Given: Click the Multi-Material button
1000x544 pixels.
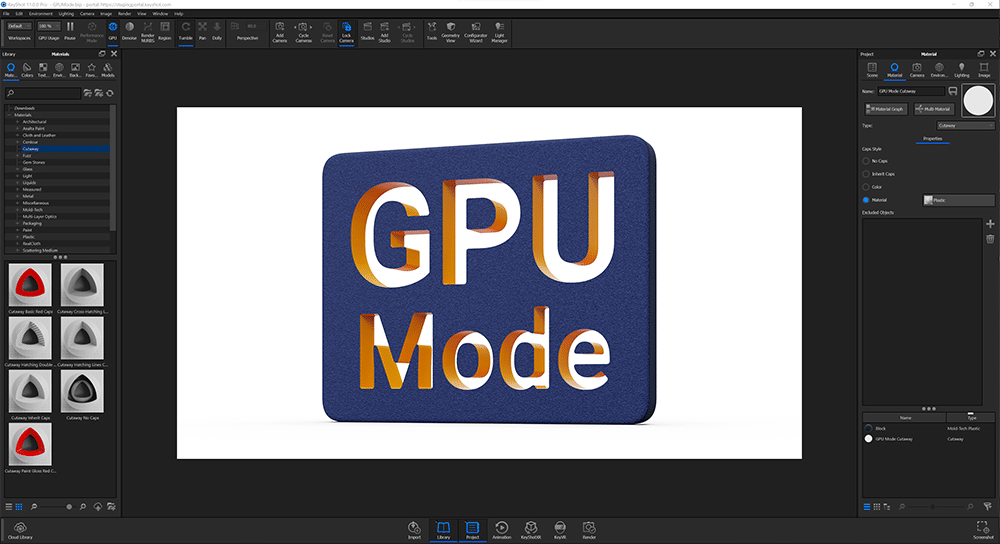Looking at the screenshot, I should point(932,109).
